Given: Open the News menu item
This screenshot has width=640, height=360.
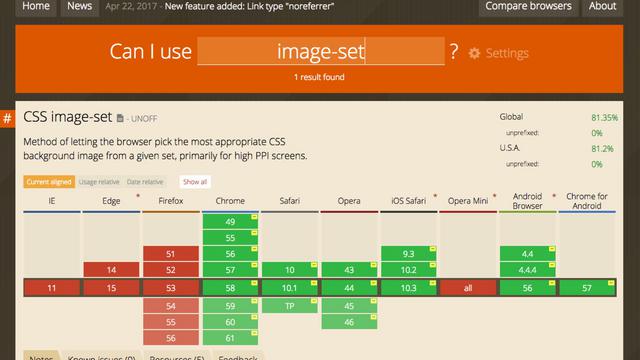Looking at the screenshot, I should (80, 6).
